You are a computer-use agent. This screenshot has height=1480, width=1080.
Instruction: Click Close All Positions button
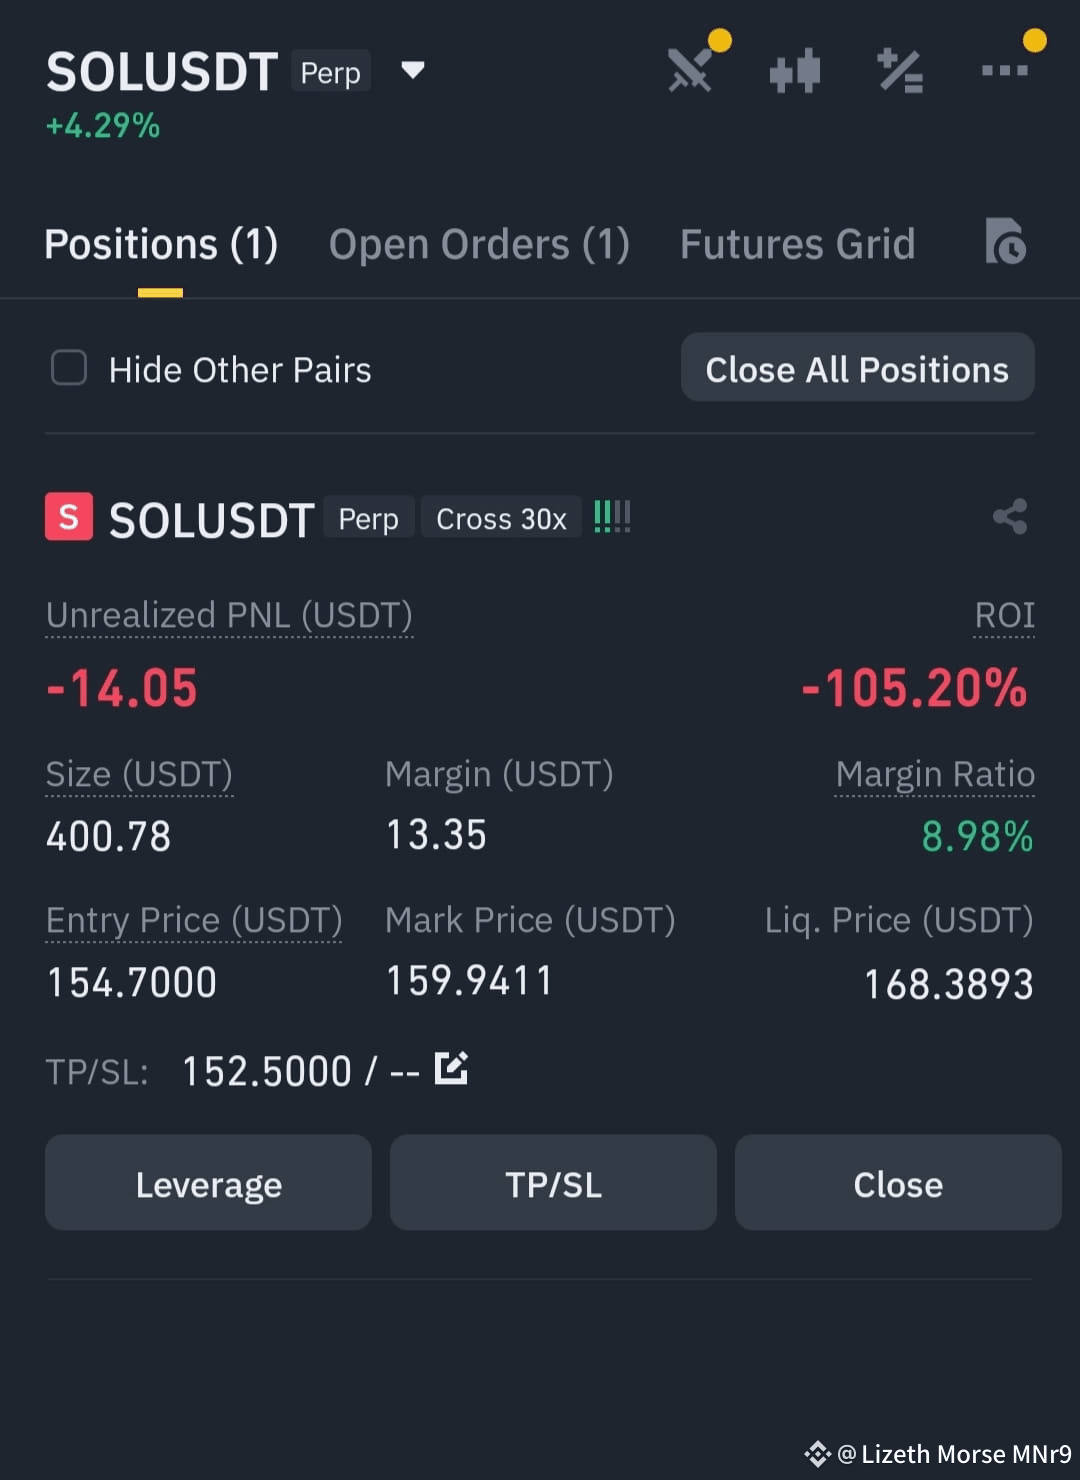(x=858, y=368)
